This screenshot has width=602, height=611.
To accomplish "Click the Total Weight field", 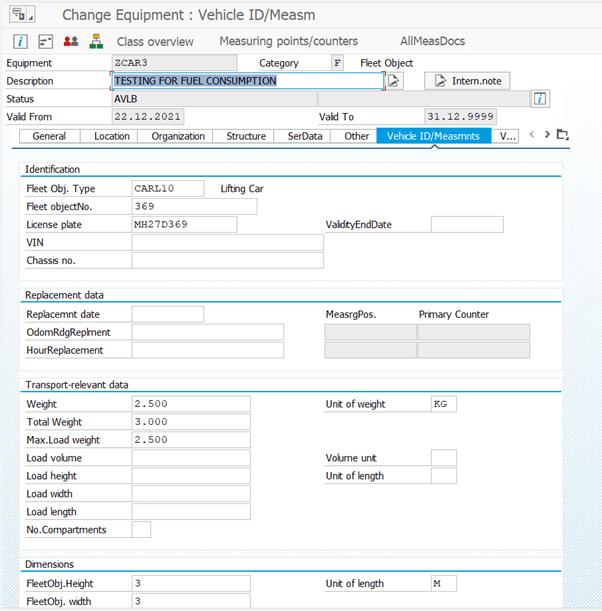I will 191,422.
